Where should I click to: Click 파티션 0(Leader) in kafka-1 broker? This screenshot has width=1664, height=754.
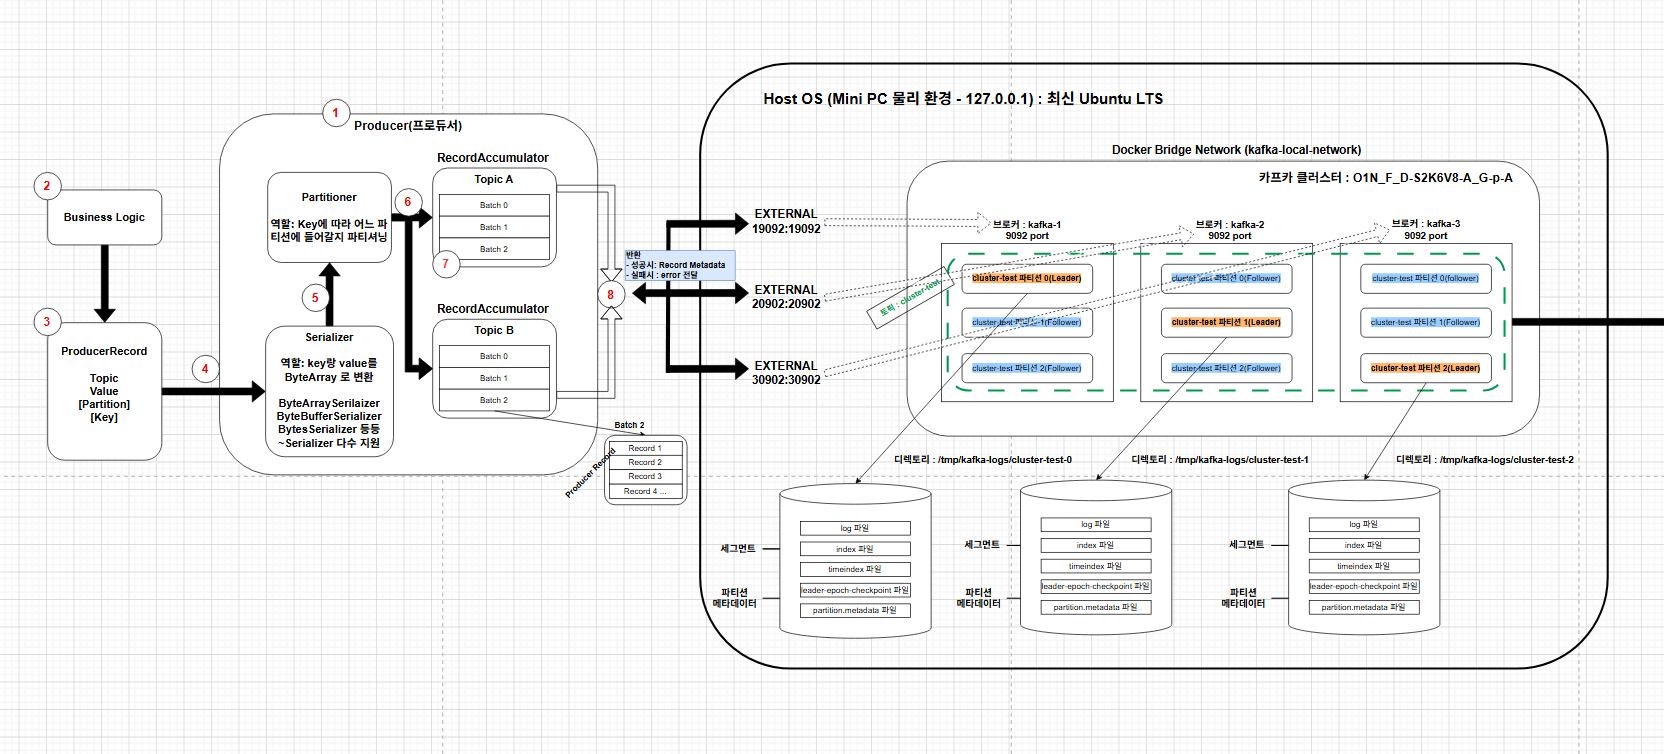pos(1027,278)
